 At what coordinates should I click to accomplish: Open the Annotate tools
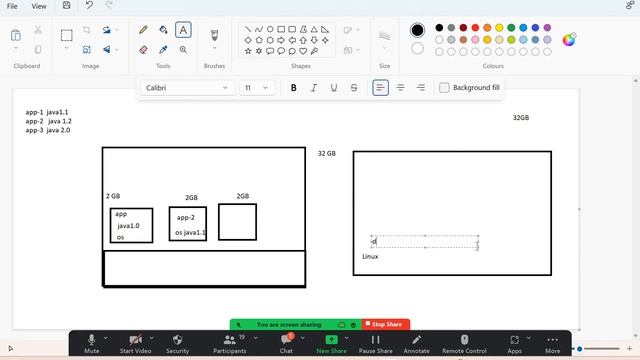click(x=416, y=344)
